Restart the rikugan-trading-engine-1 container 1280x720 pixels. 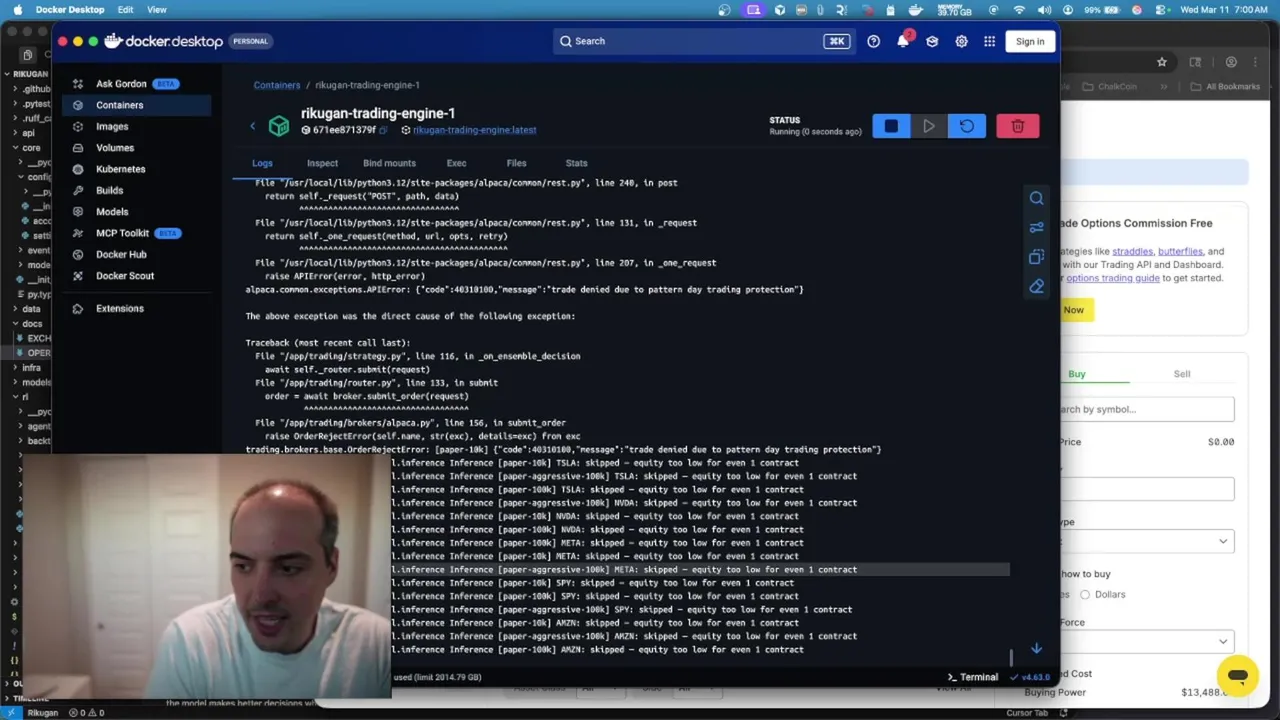(x=967, y=126)
